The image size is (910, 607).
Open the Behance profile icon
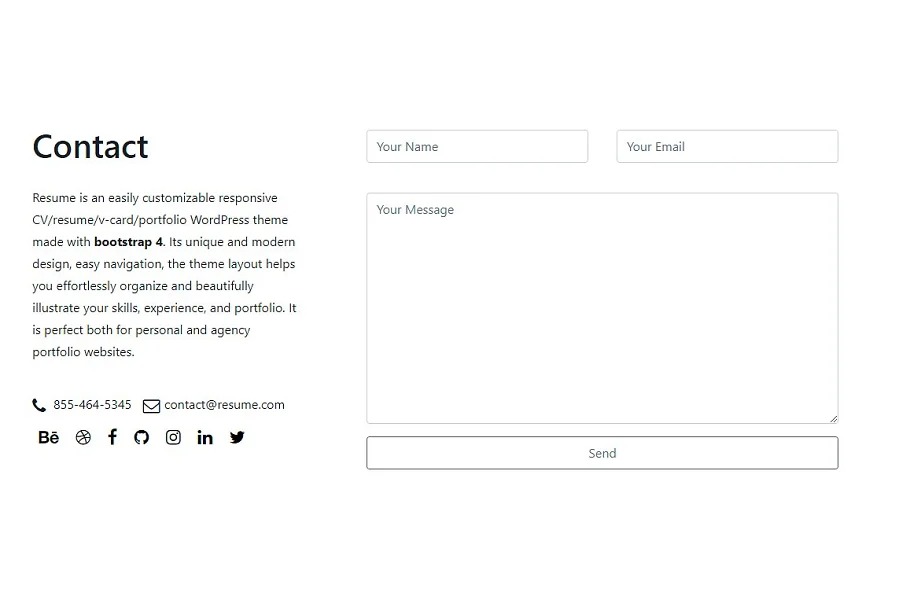click(48, 437)
